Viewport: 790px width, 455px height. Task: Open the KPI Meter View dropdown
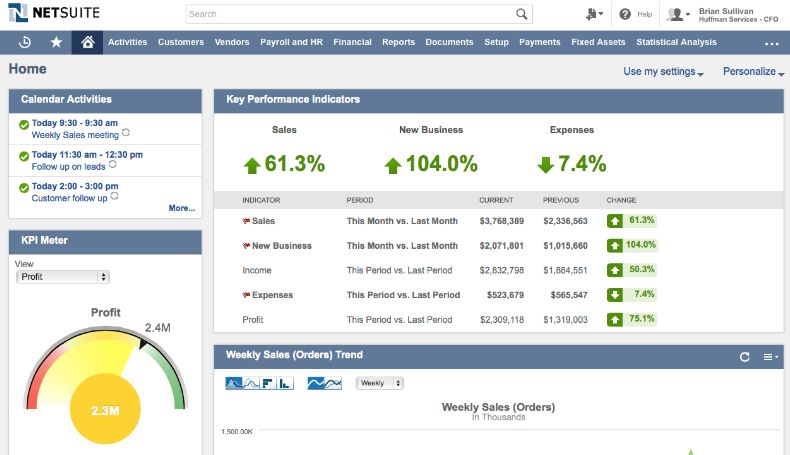[x=62, y=277]
